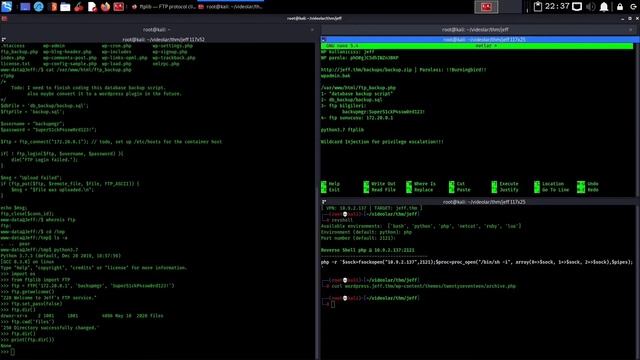640x360 pixels.
Task: Open the Burp Suite launcher icon
Action: tap(52, 7)
